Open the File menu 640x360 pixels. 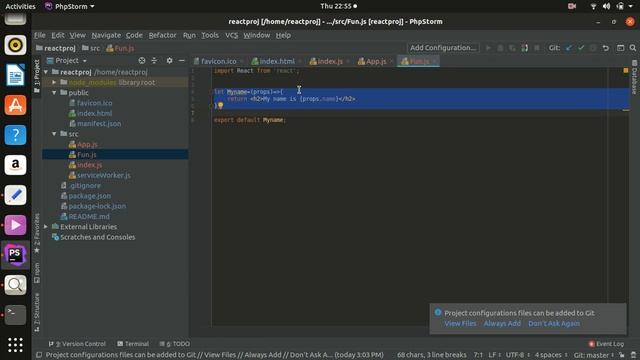40,35
